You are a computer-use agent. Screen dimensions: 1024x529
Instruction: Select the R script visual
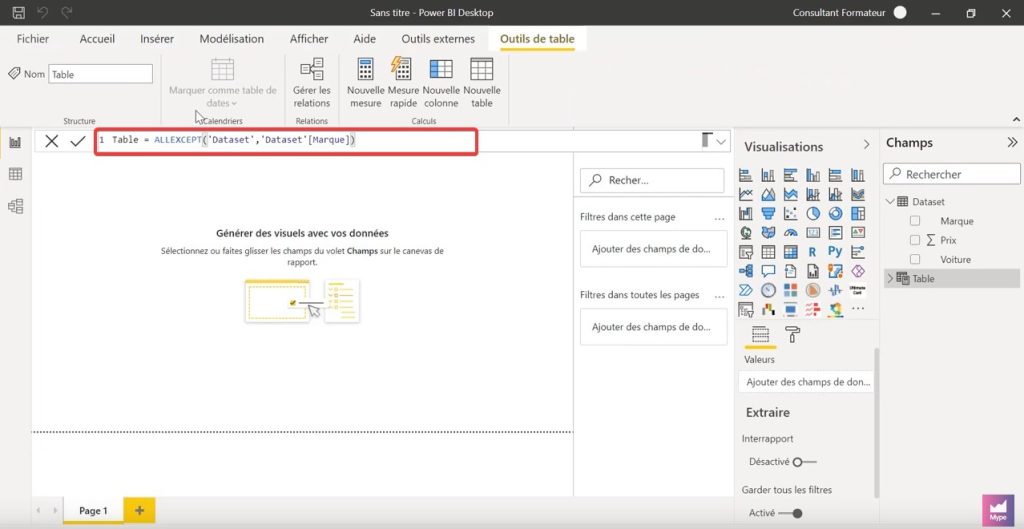tap(813, 251)
